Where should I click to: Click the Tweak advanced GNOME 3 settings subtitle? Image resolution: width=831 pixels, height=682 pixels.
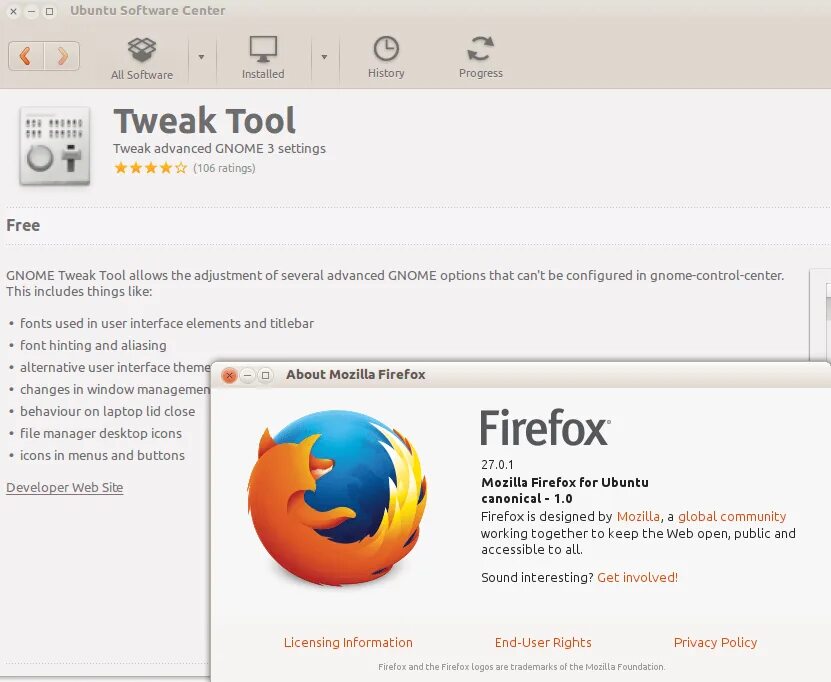click(219, 148)
